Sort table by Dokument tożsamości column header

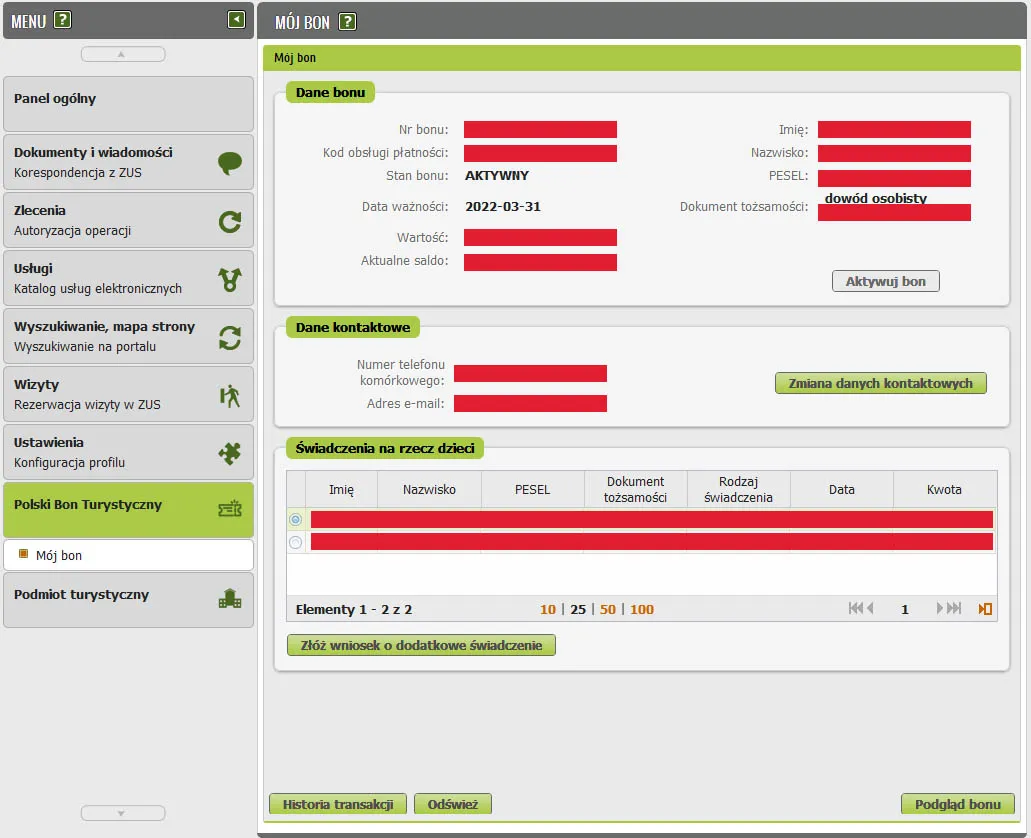pyautogui.click(x=636, y=489)
